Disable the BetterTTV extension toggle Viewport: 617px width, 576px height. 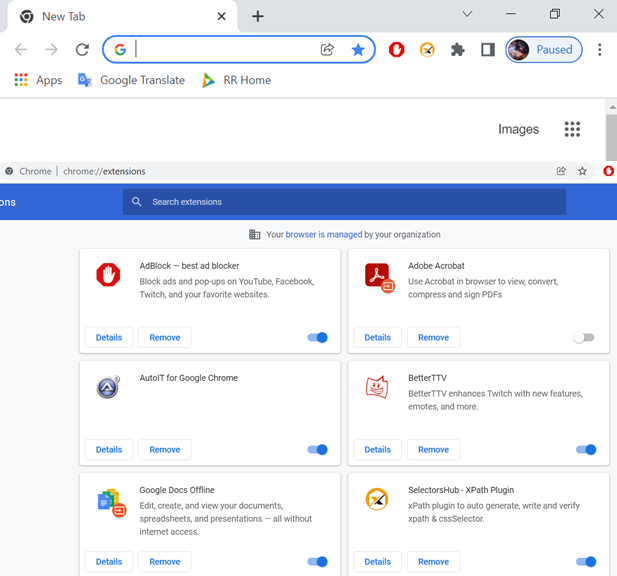[586, 449]
